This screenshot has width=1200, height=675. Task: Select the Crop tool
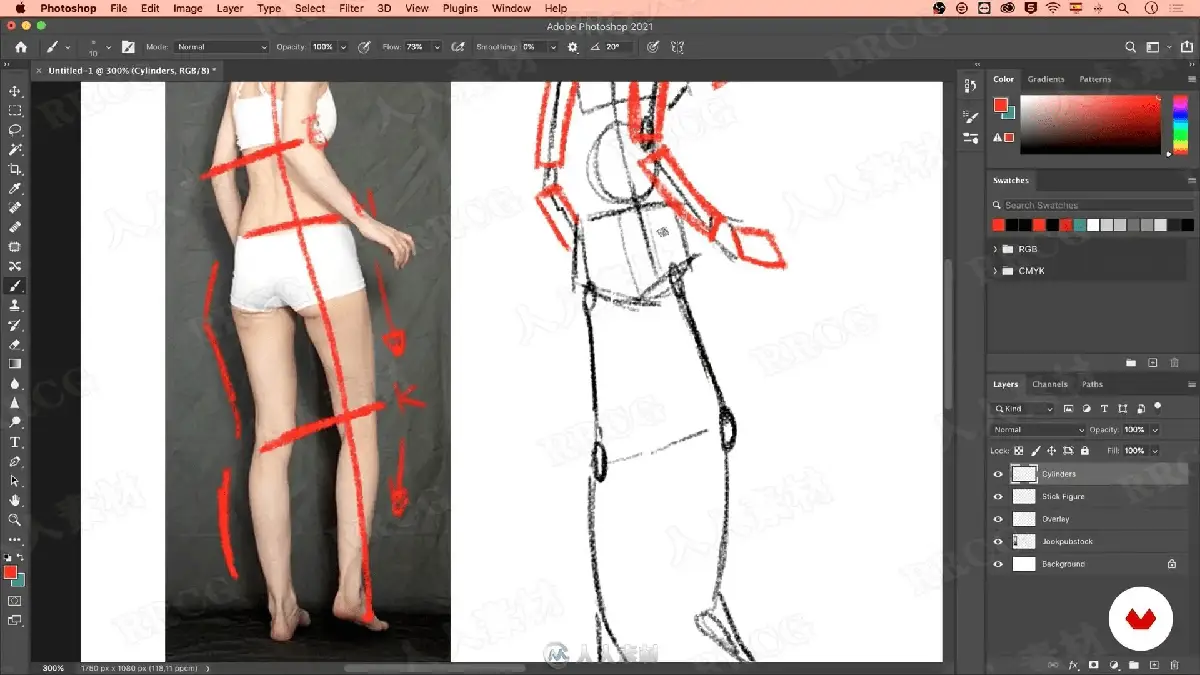point(15,169)
